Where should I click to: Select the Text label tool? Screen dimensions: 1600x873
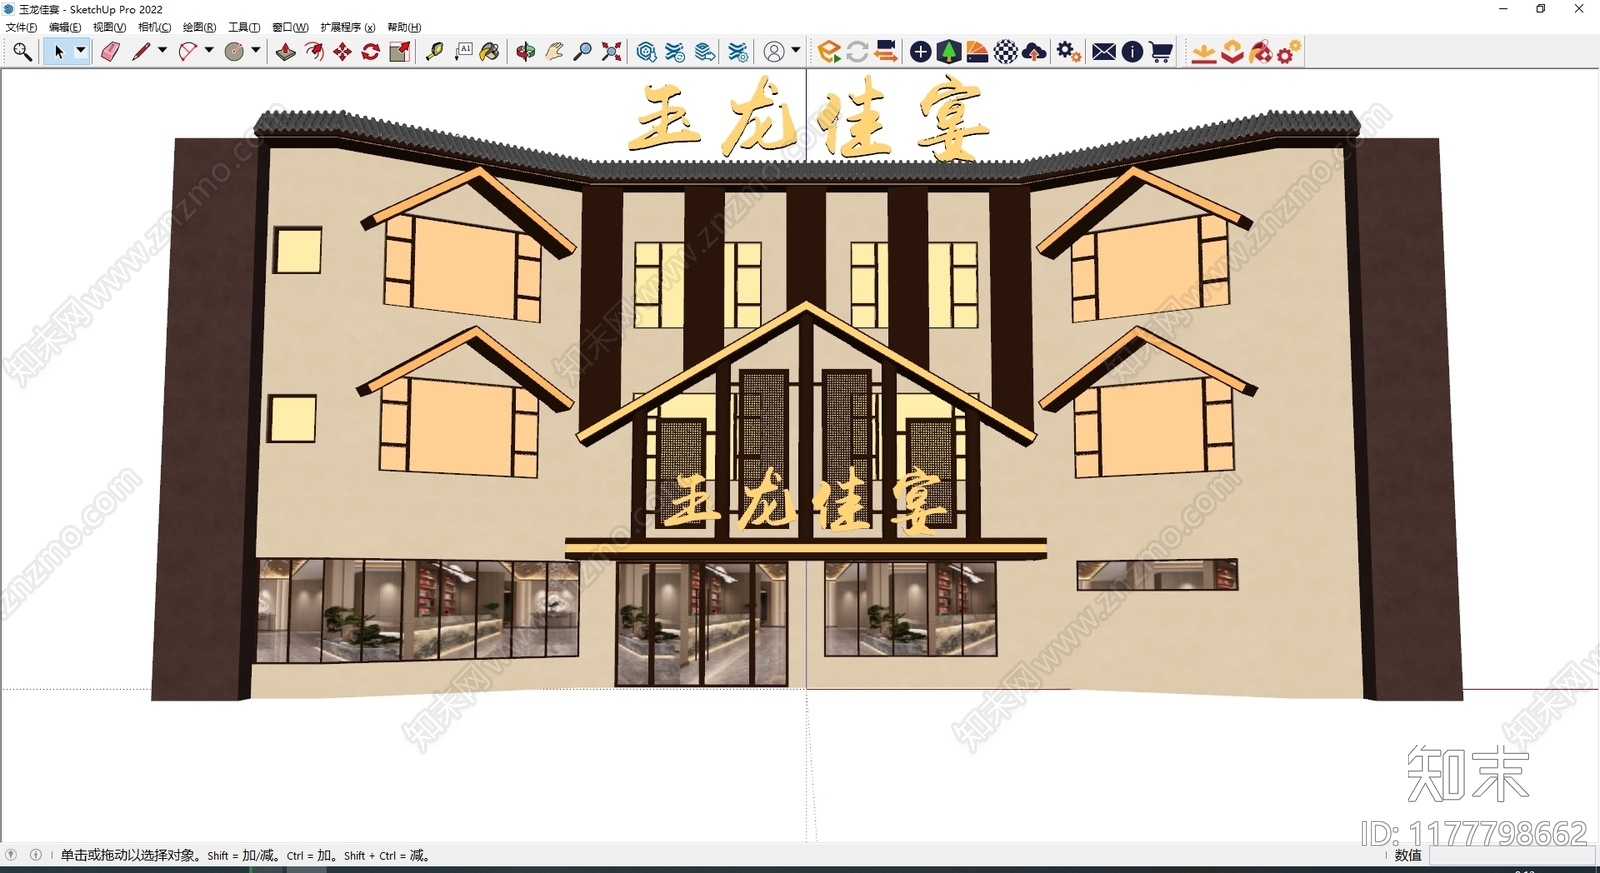[463, 52]
